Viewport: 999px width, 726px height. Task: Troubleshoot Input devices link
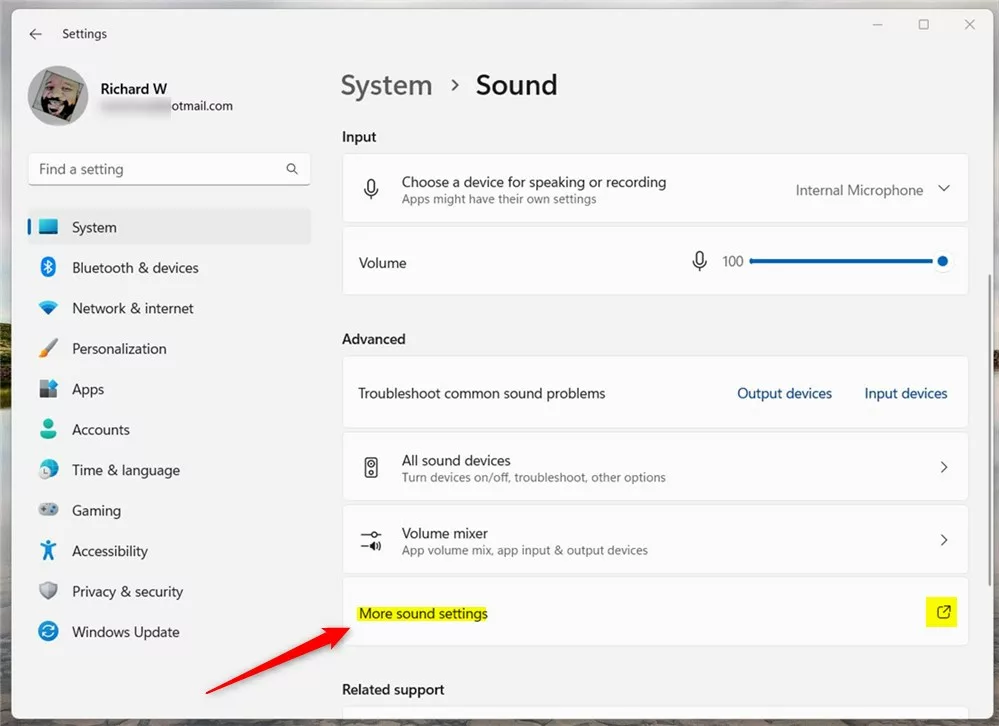pos(905,394)
